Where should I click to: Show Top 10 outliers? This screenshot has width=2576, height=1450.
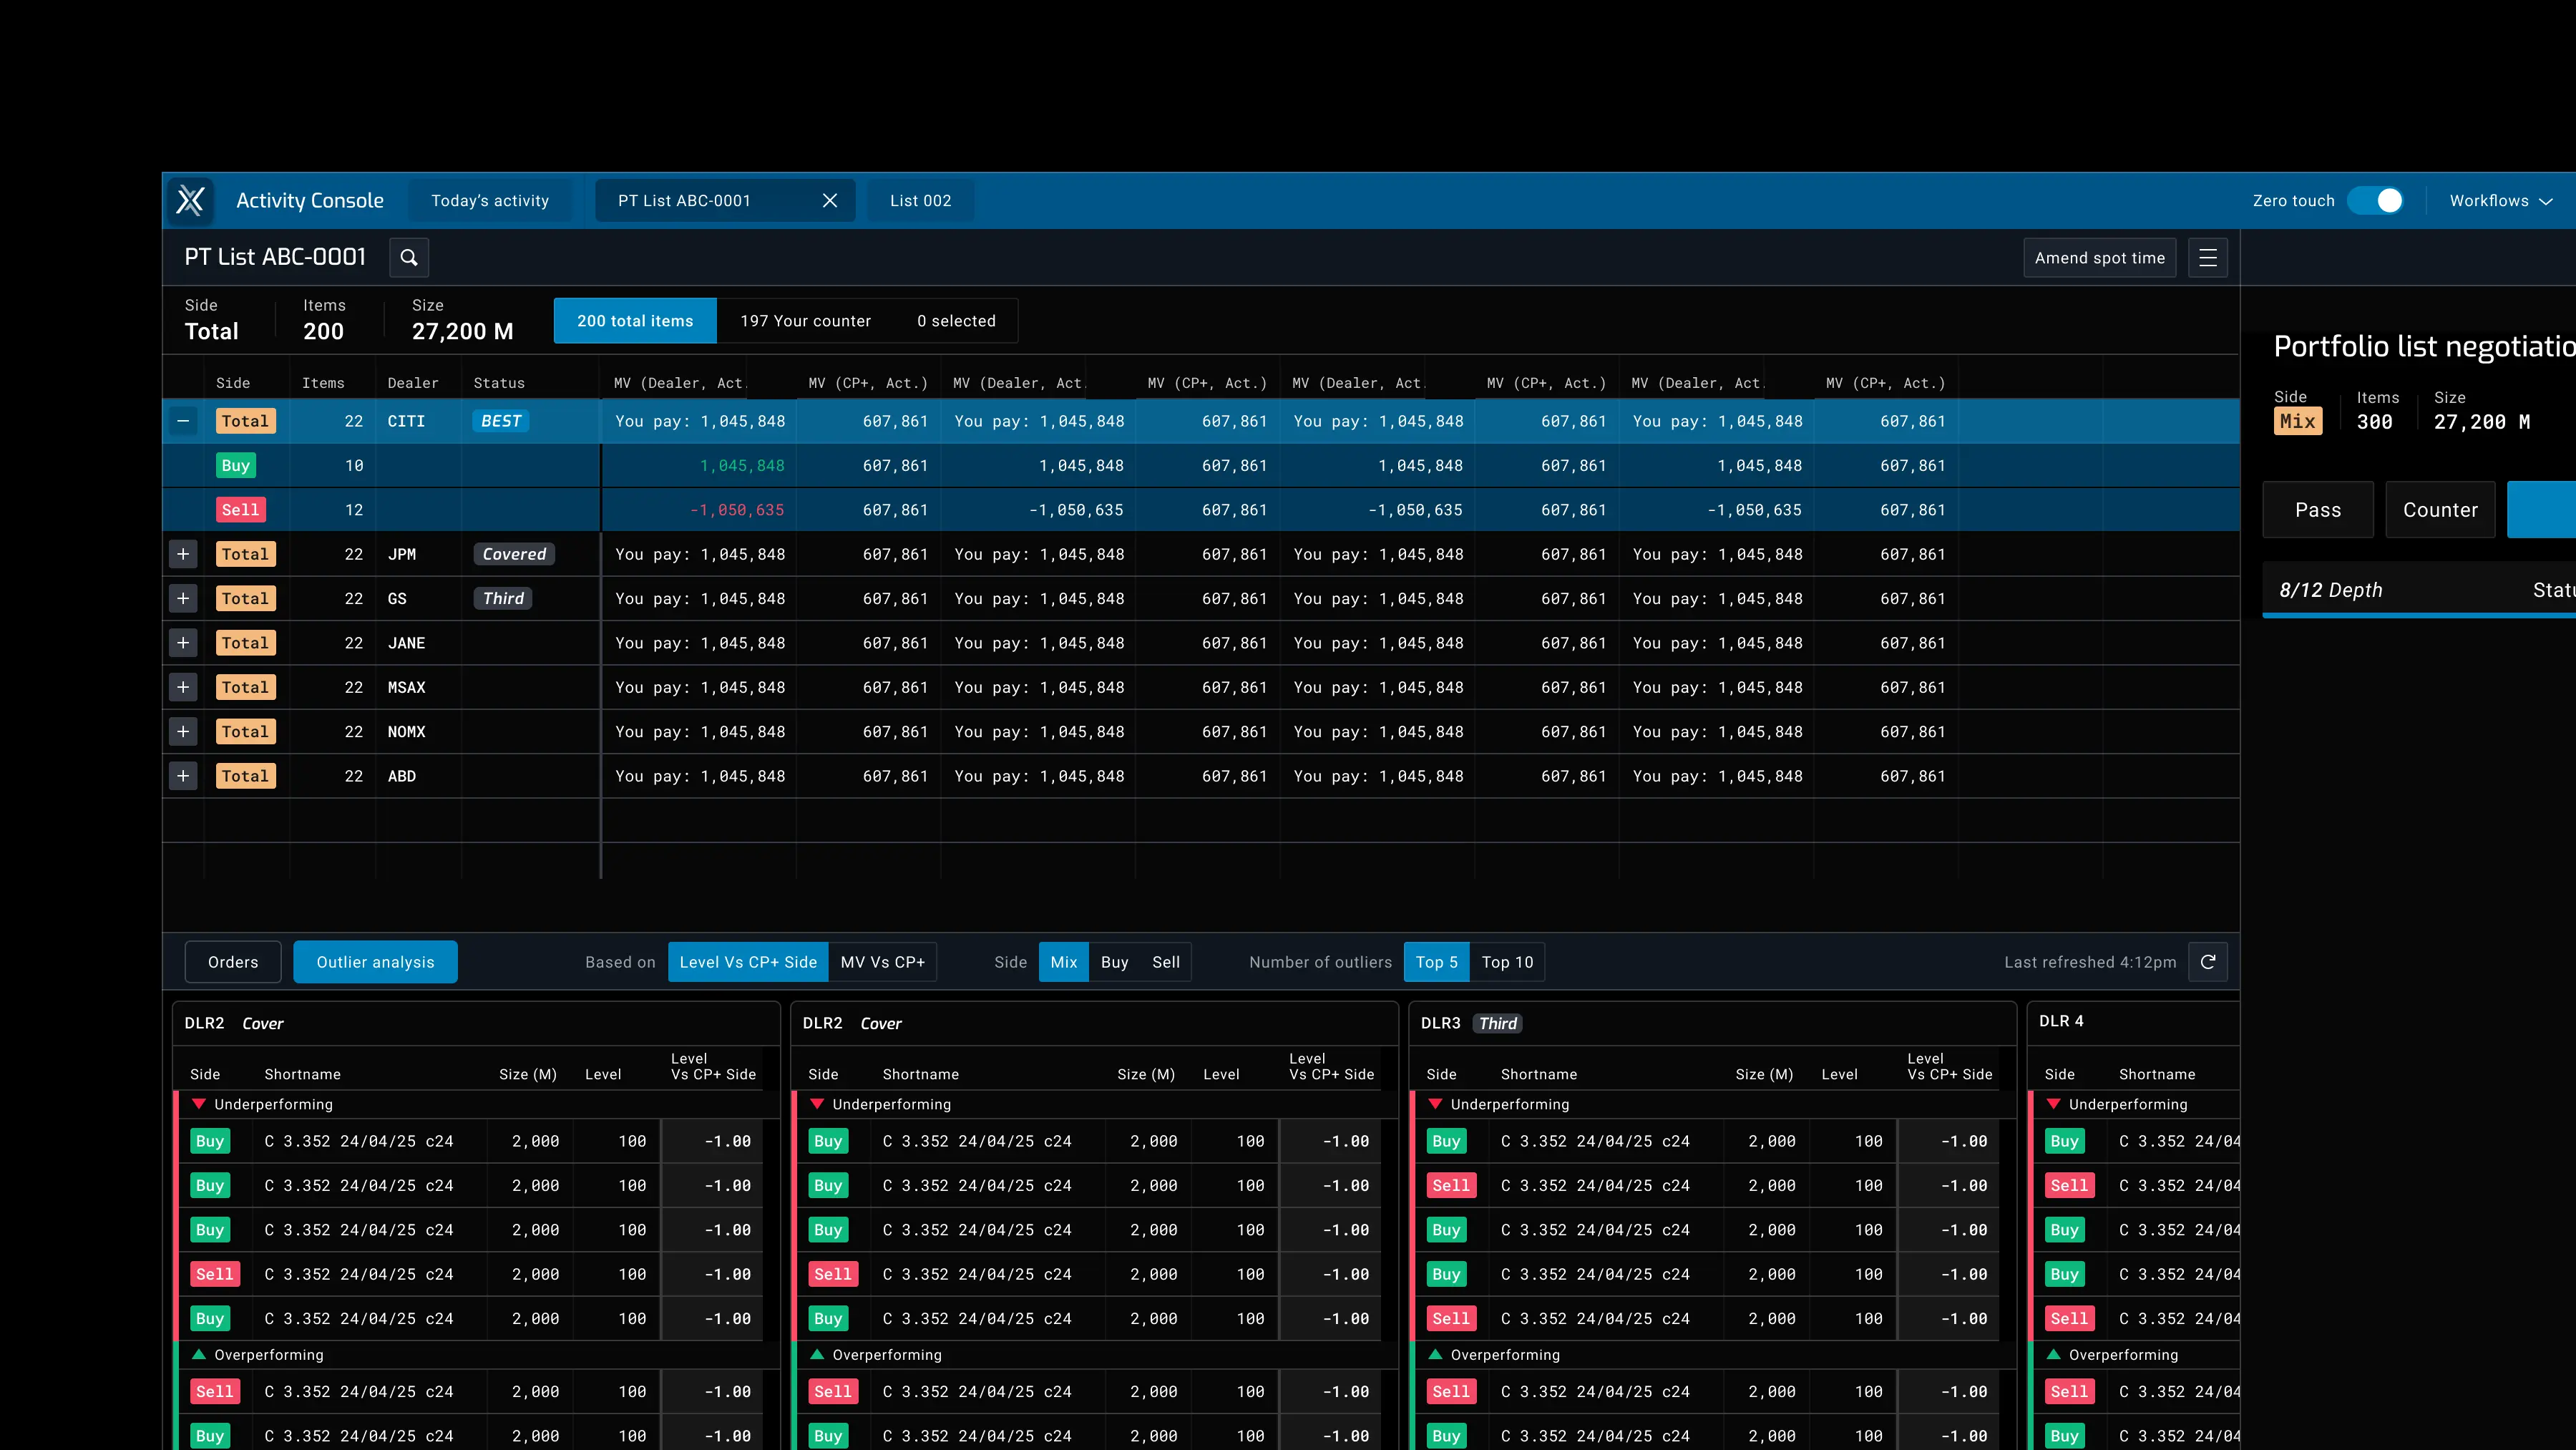[x=1507, y=961]
